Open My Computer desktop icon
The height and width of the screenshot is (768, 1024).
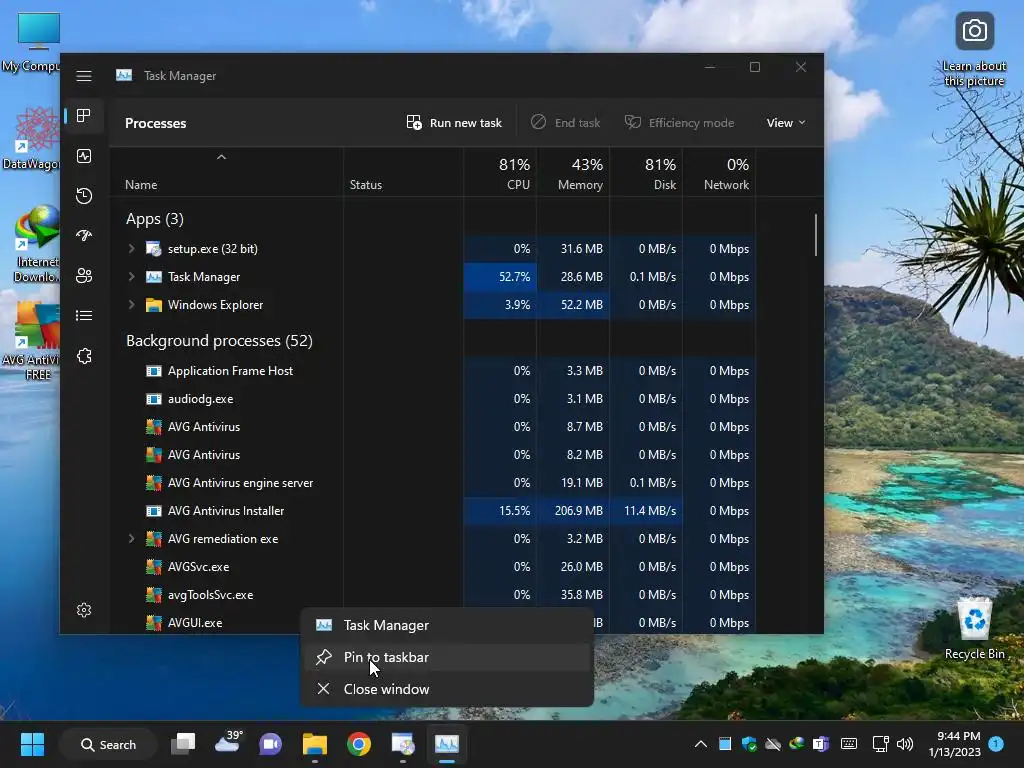tap(37, 42)
